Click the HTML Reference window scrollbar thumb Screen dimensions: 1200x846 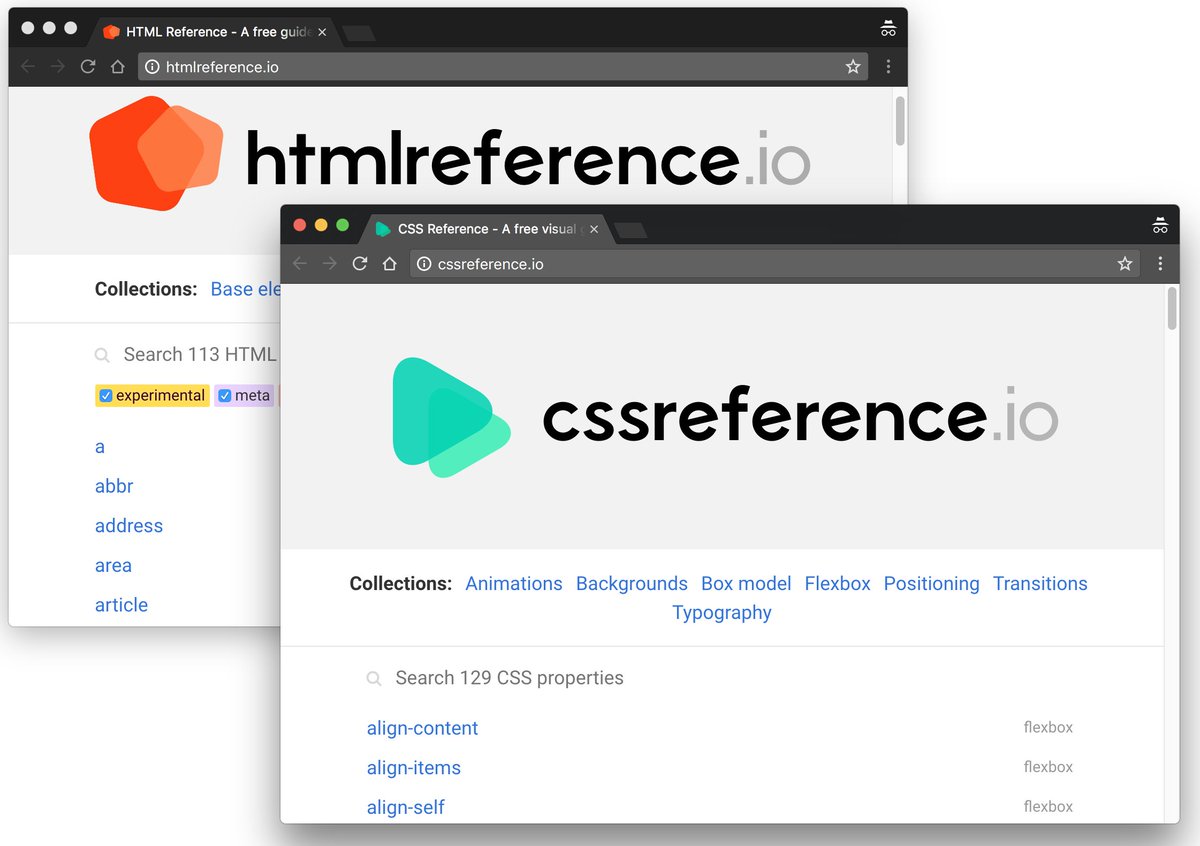click(x=900, y=121)
